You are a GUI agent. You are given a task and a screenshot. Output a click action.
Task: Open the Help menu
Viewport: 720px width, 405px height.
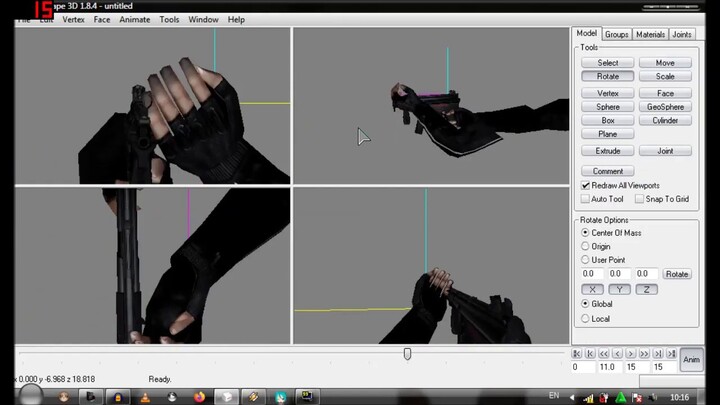[x=236, y=20]
